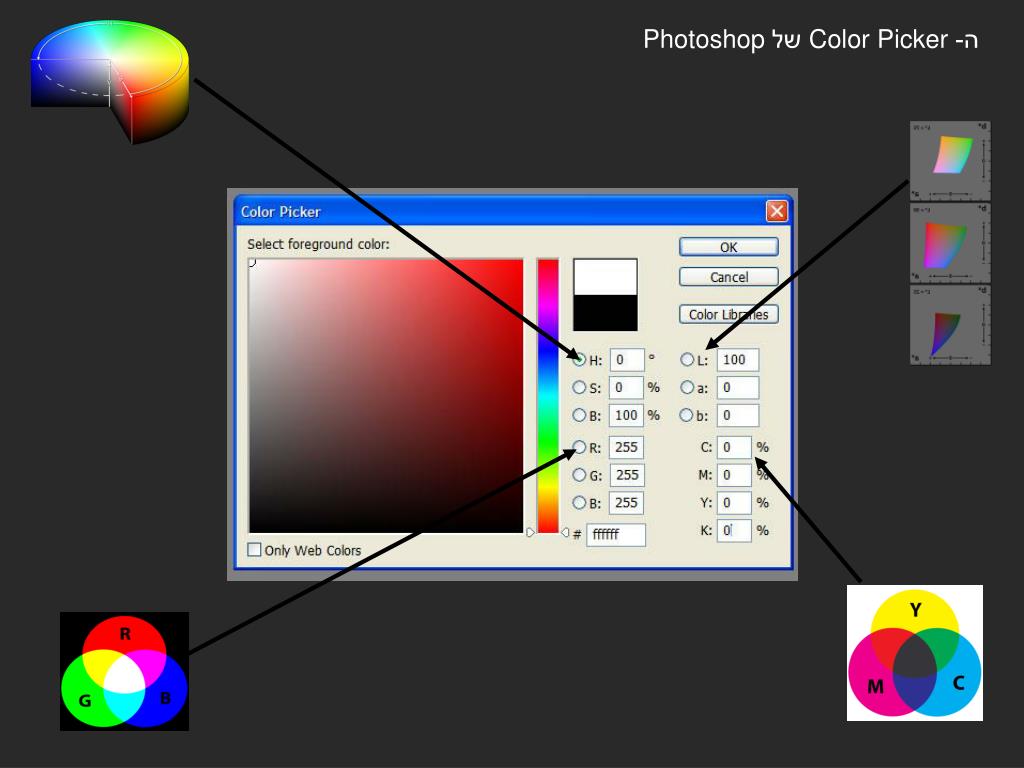Click the Color Picker title bar text

click(x=281, y=212)
